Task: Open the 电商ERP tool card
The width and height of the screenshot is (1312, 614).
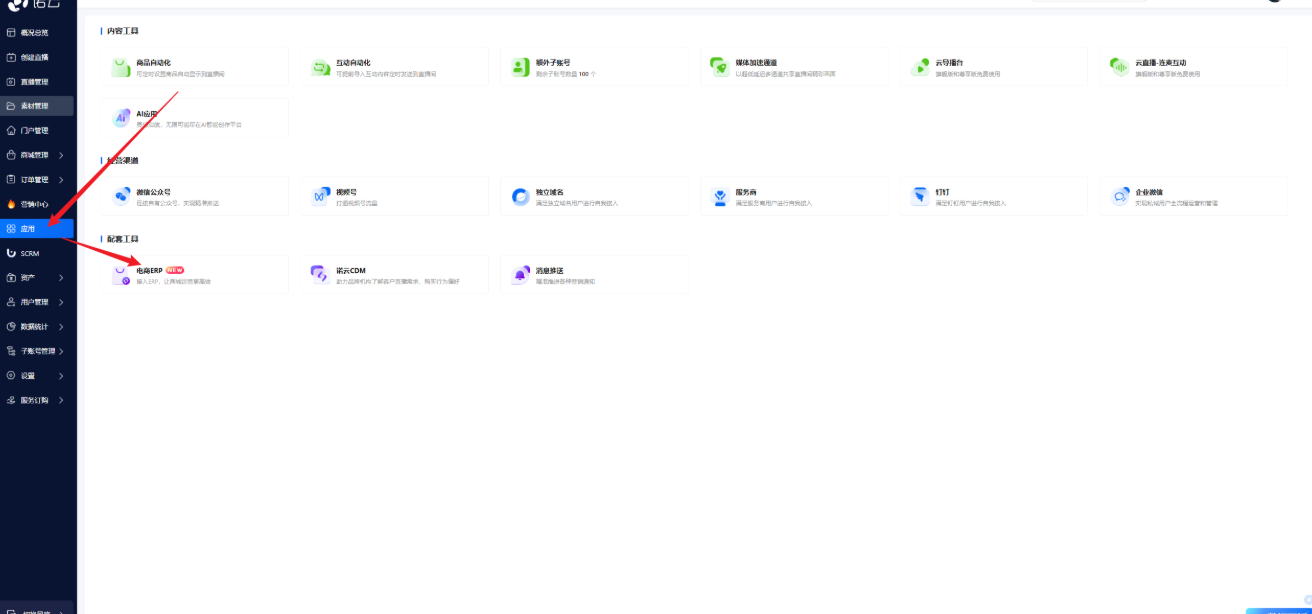Action: click(x=194, y=275)
